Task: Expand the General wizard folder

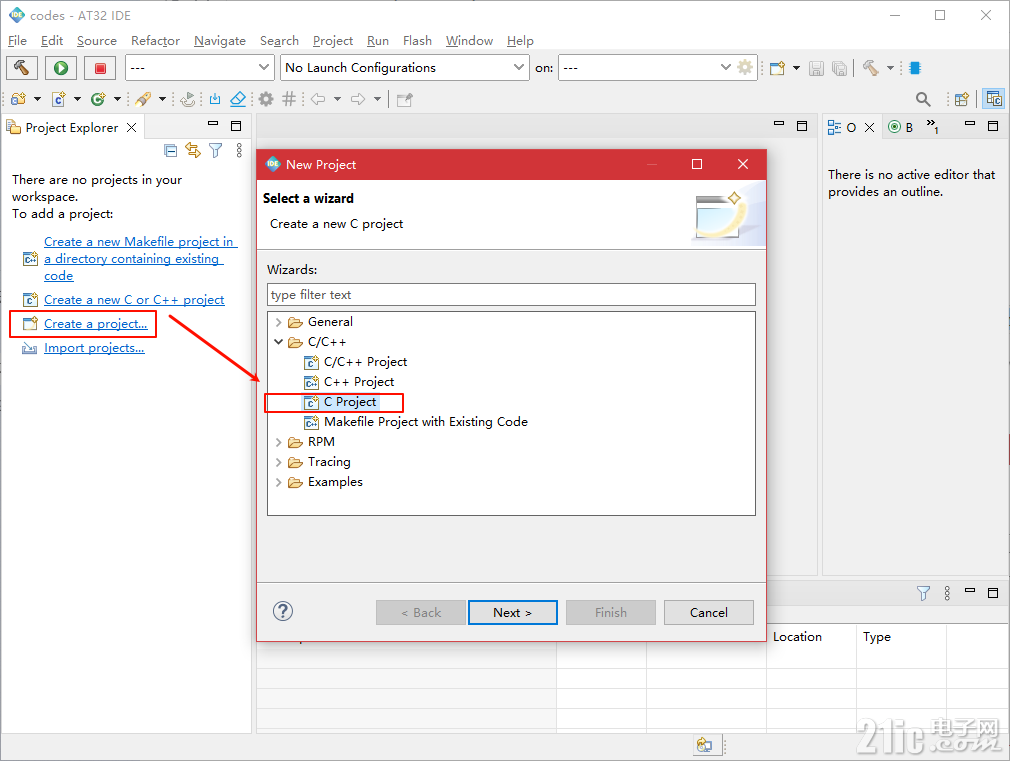Action: [x=278, y=322]
